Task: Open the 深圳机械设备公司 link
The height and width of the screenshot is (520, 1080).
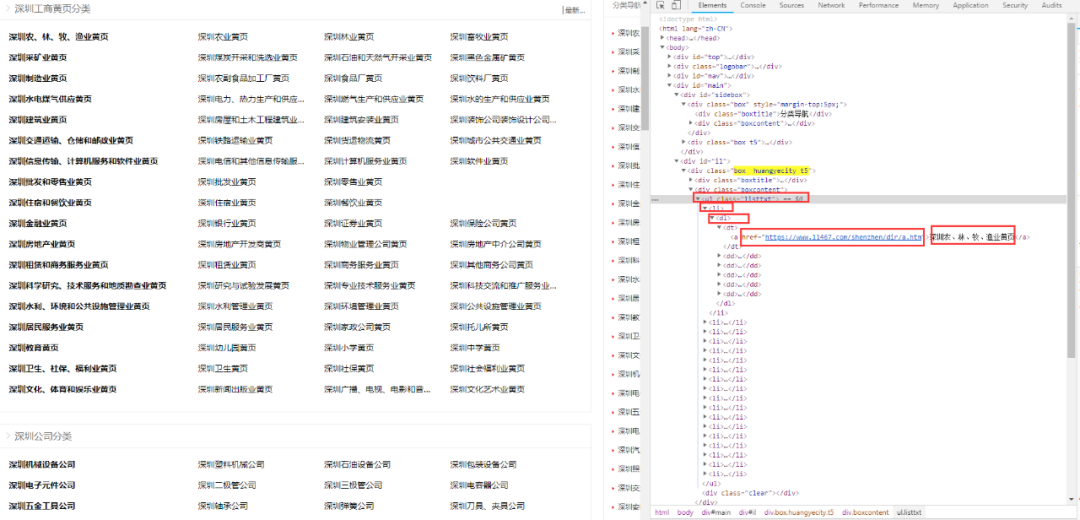Action: pyautogui.click(x=42, y=465)
